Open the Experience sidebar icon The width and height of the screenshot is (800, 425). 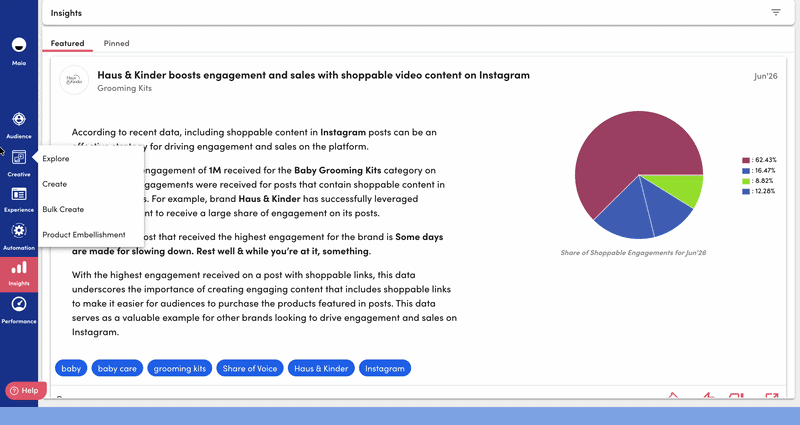pyautogui.click(x=19, y=194)
